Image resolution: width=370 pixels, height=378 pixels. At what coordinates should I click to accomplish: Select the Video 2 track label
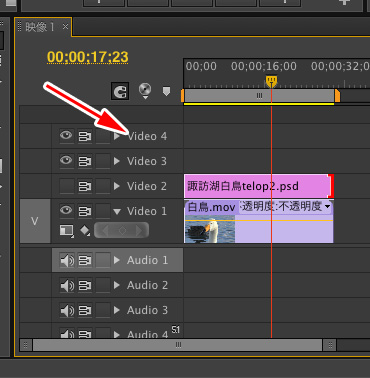pos(147,186)
